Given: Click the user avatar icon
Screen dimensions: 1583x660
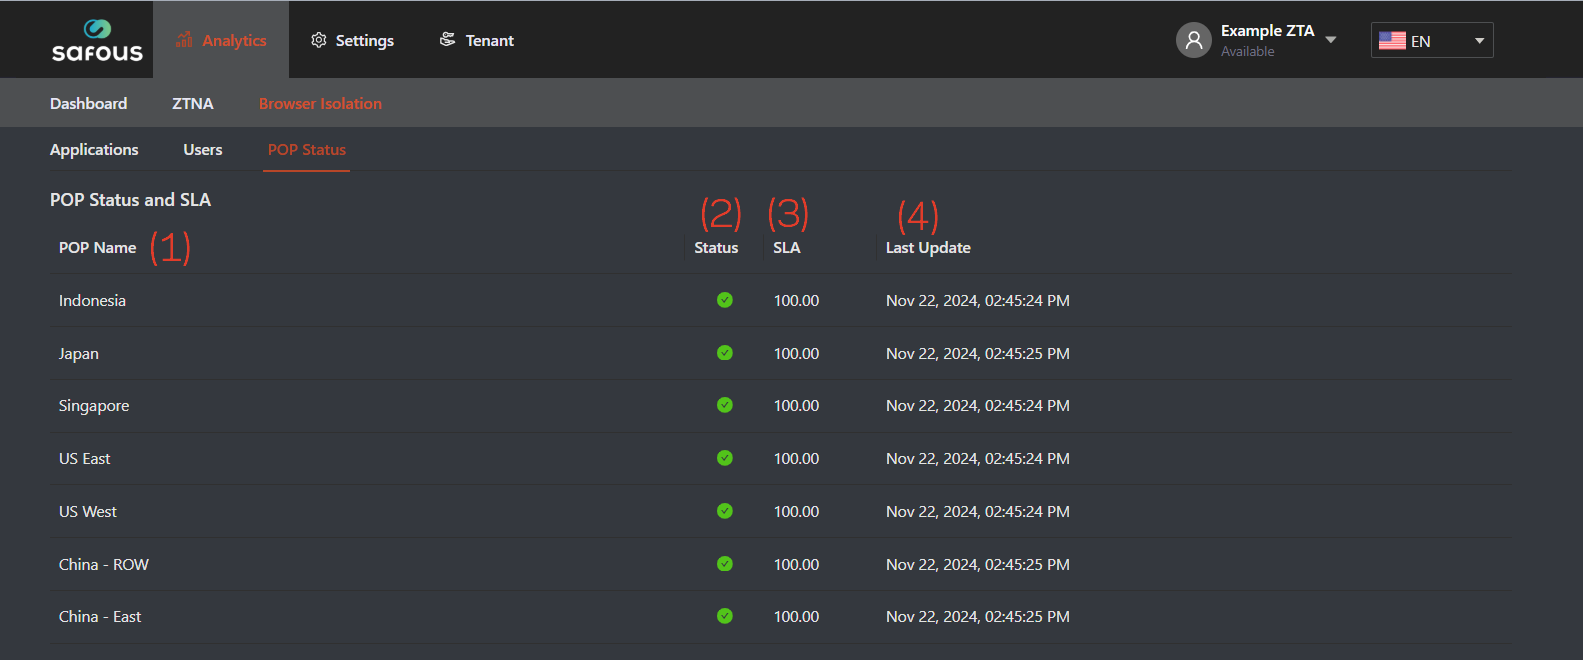Looking at the screenshot, I should tap(1194, 40).
